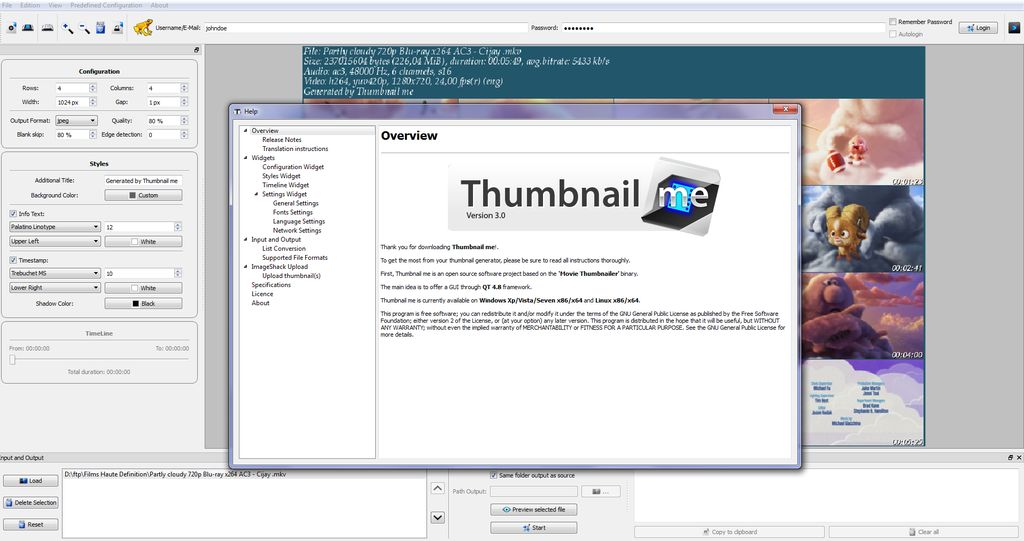
Task: Open Info Text White color swatch
Action: pyautogui.click(x=144, y=242)
